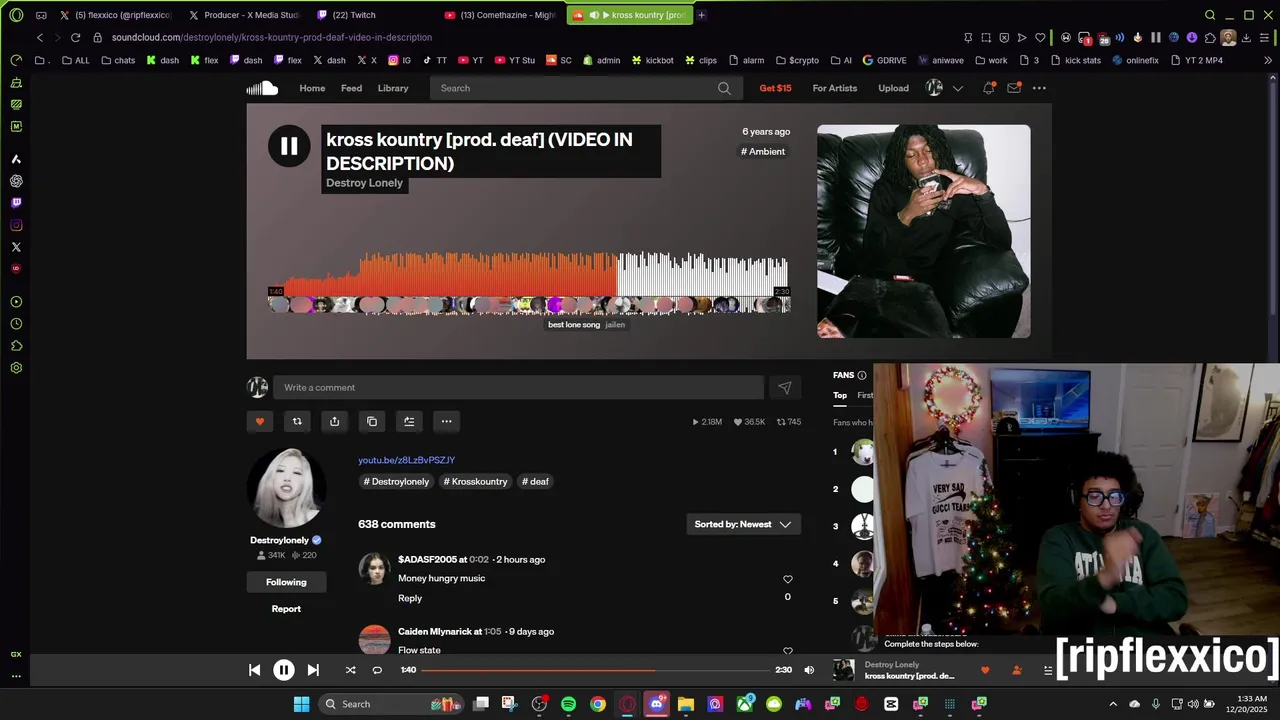The height and width of the screenshot is (720, 1280).
Task: Like the track with the heart button under comments
Action: coord(260,422)
